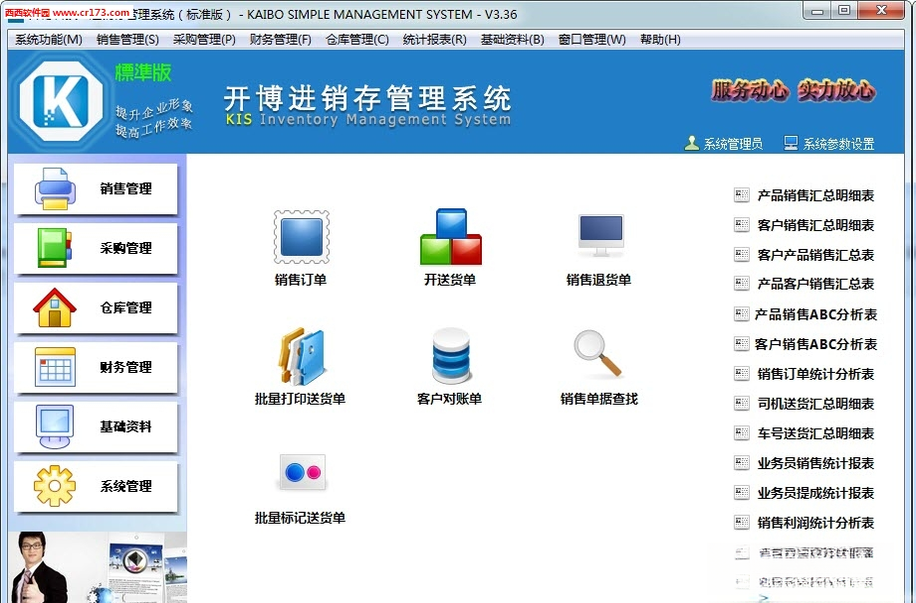Viewport: 916px width, 603px height.
Task: Open the 产品销售ABC分析表 report link
Action: 816,314
